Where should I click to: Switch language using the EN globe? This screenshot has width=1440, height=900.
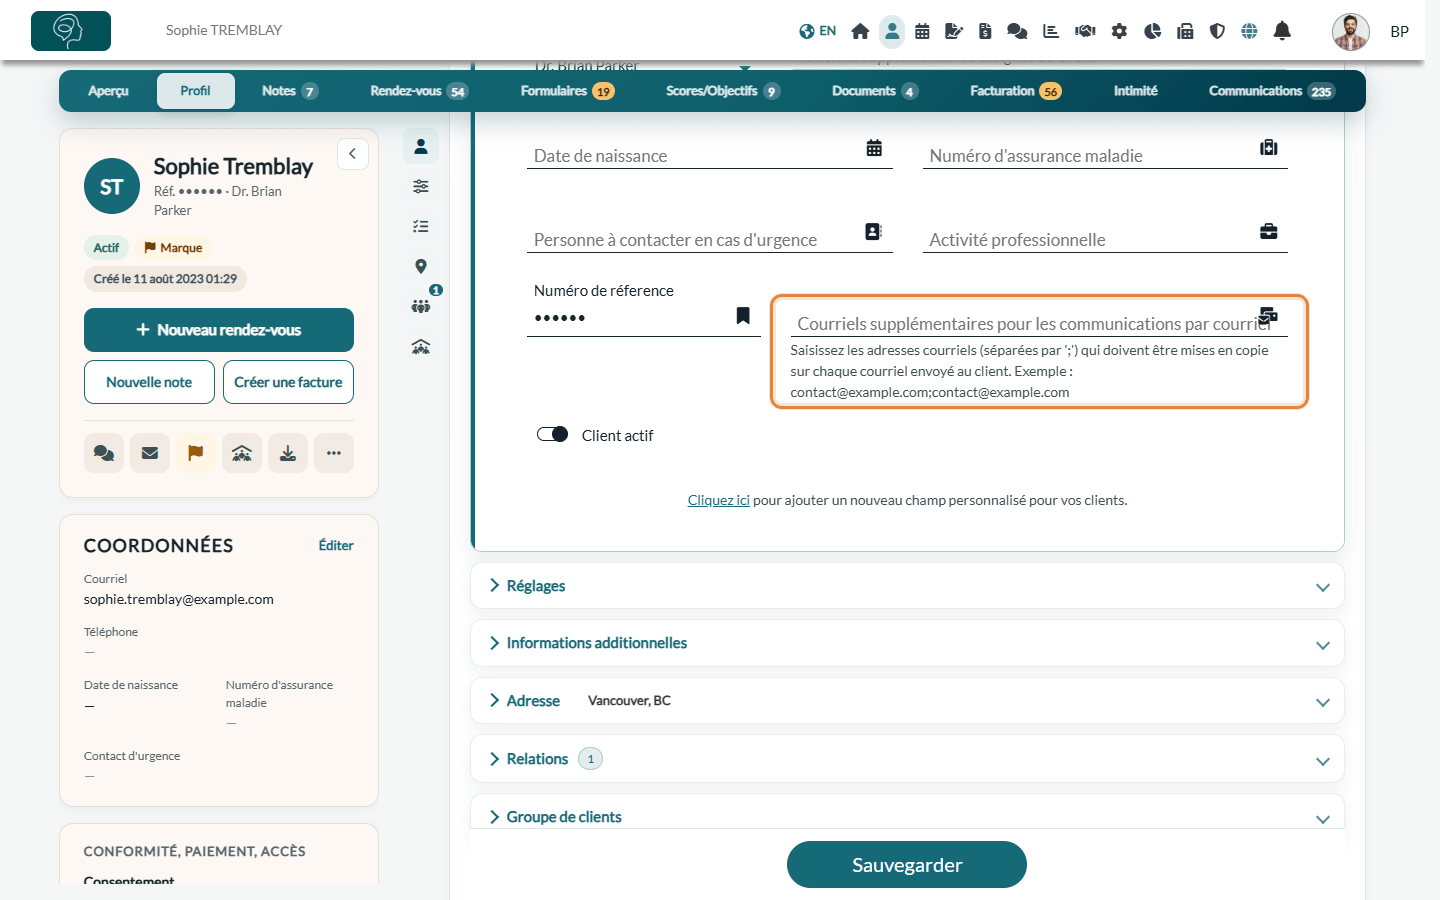pyautogui.click(x=817, y=31)
